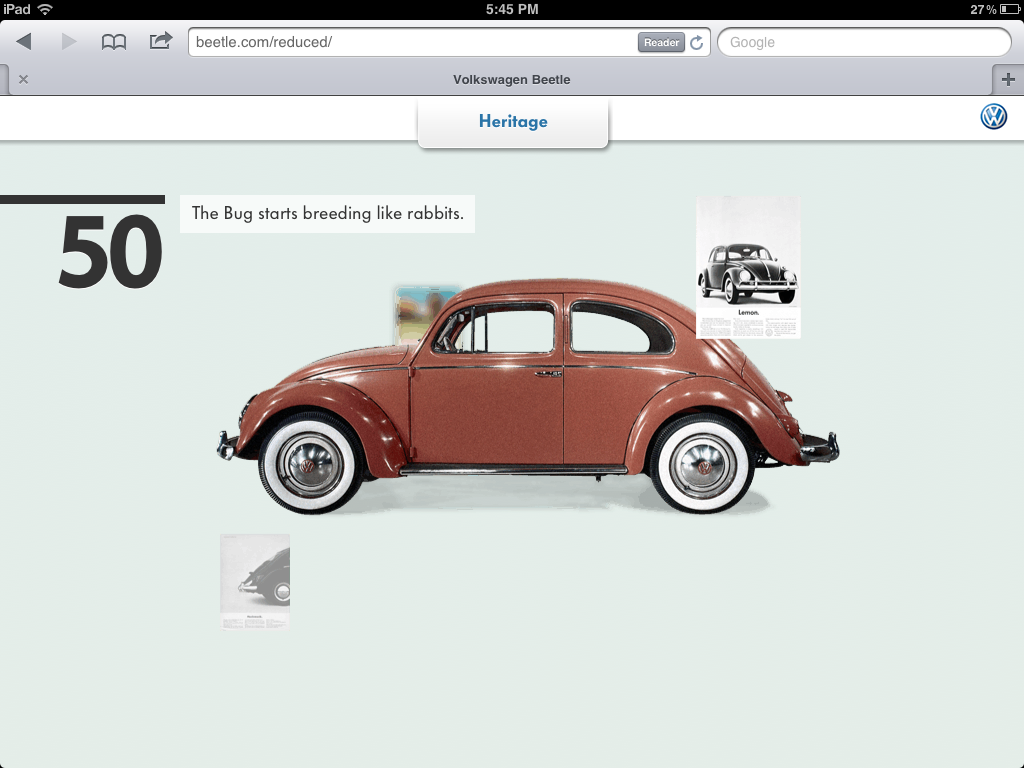
Task: Tap the Wi-Fi status icon
Action: (x=45, y=9)
